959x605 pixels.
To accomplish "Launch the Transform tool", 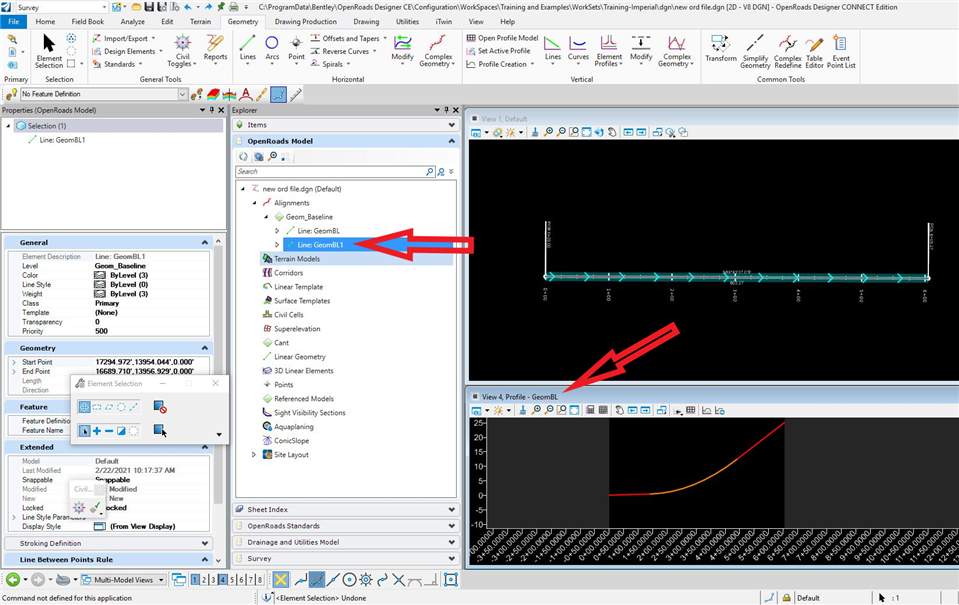I will point(720,48).
